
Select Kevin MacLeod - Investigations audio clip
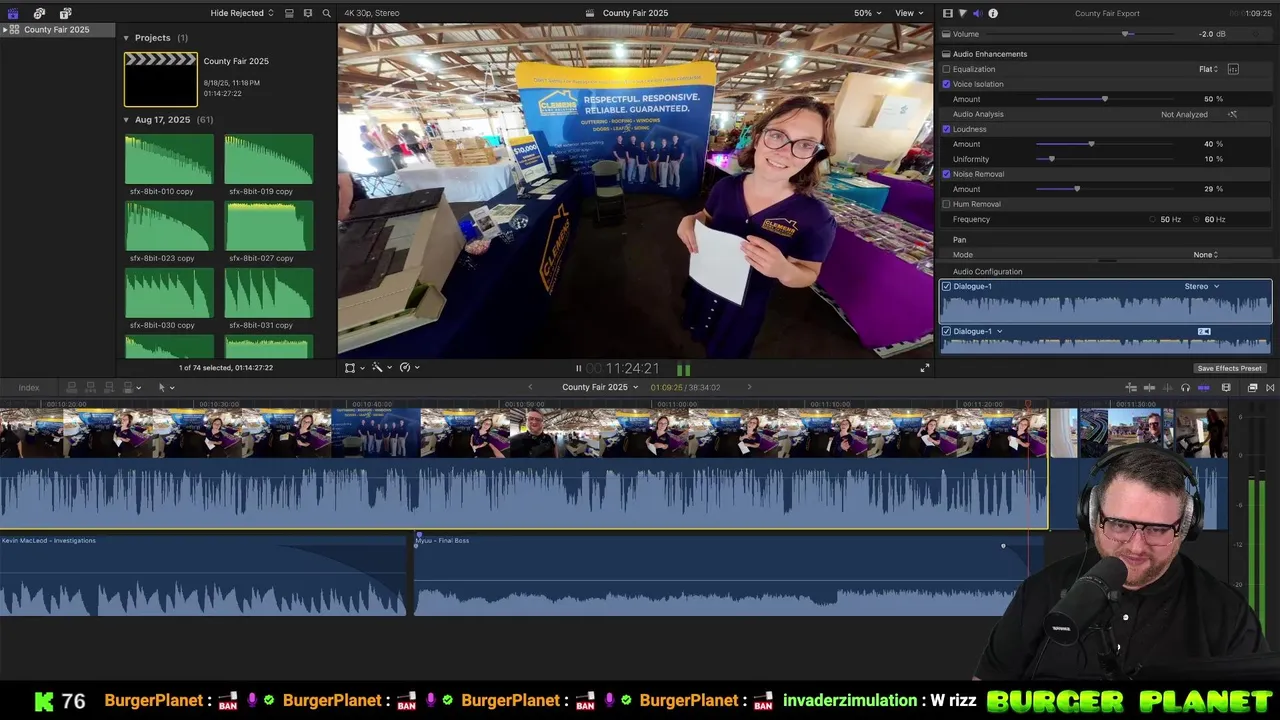(204, 574)
